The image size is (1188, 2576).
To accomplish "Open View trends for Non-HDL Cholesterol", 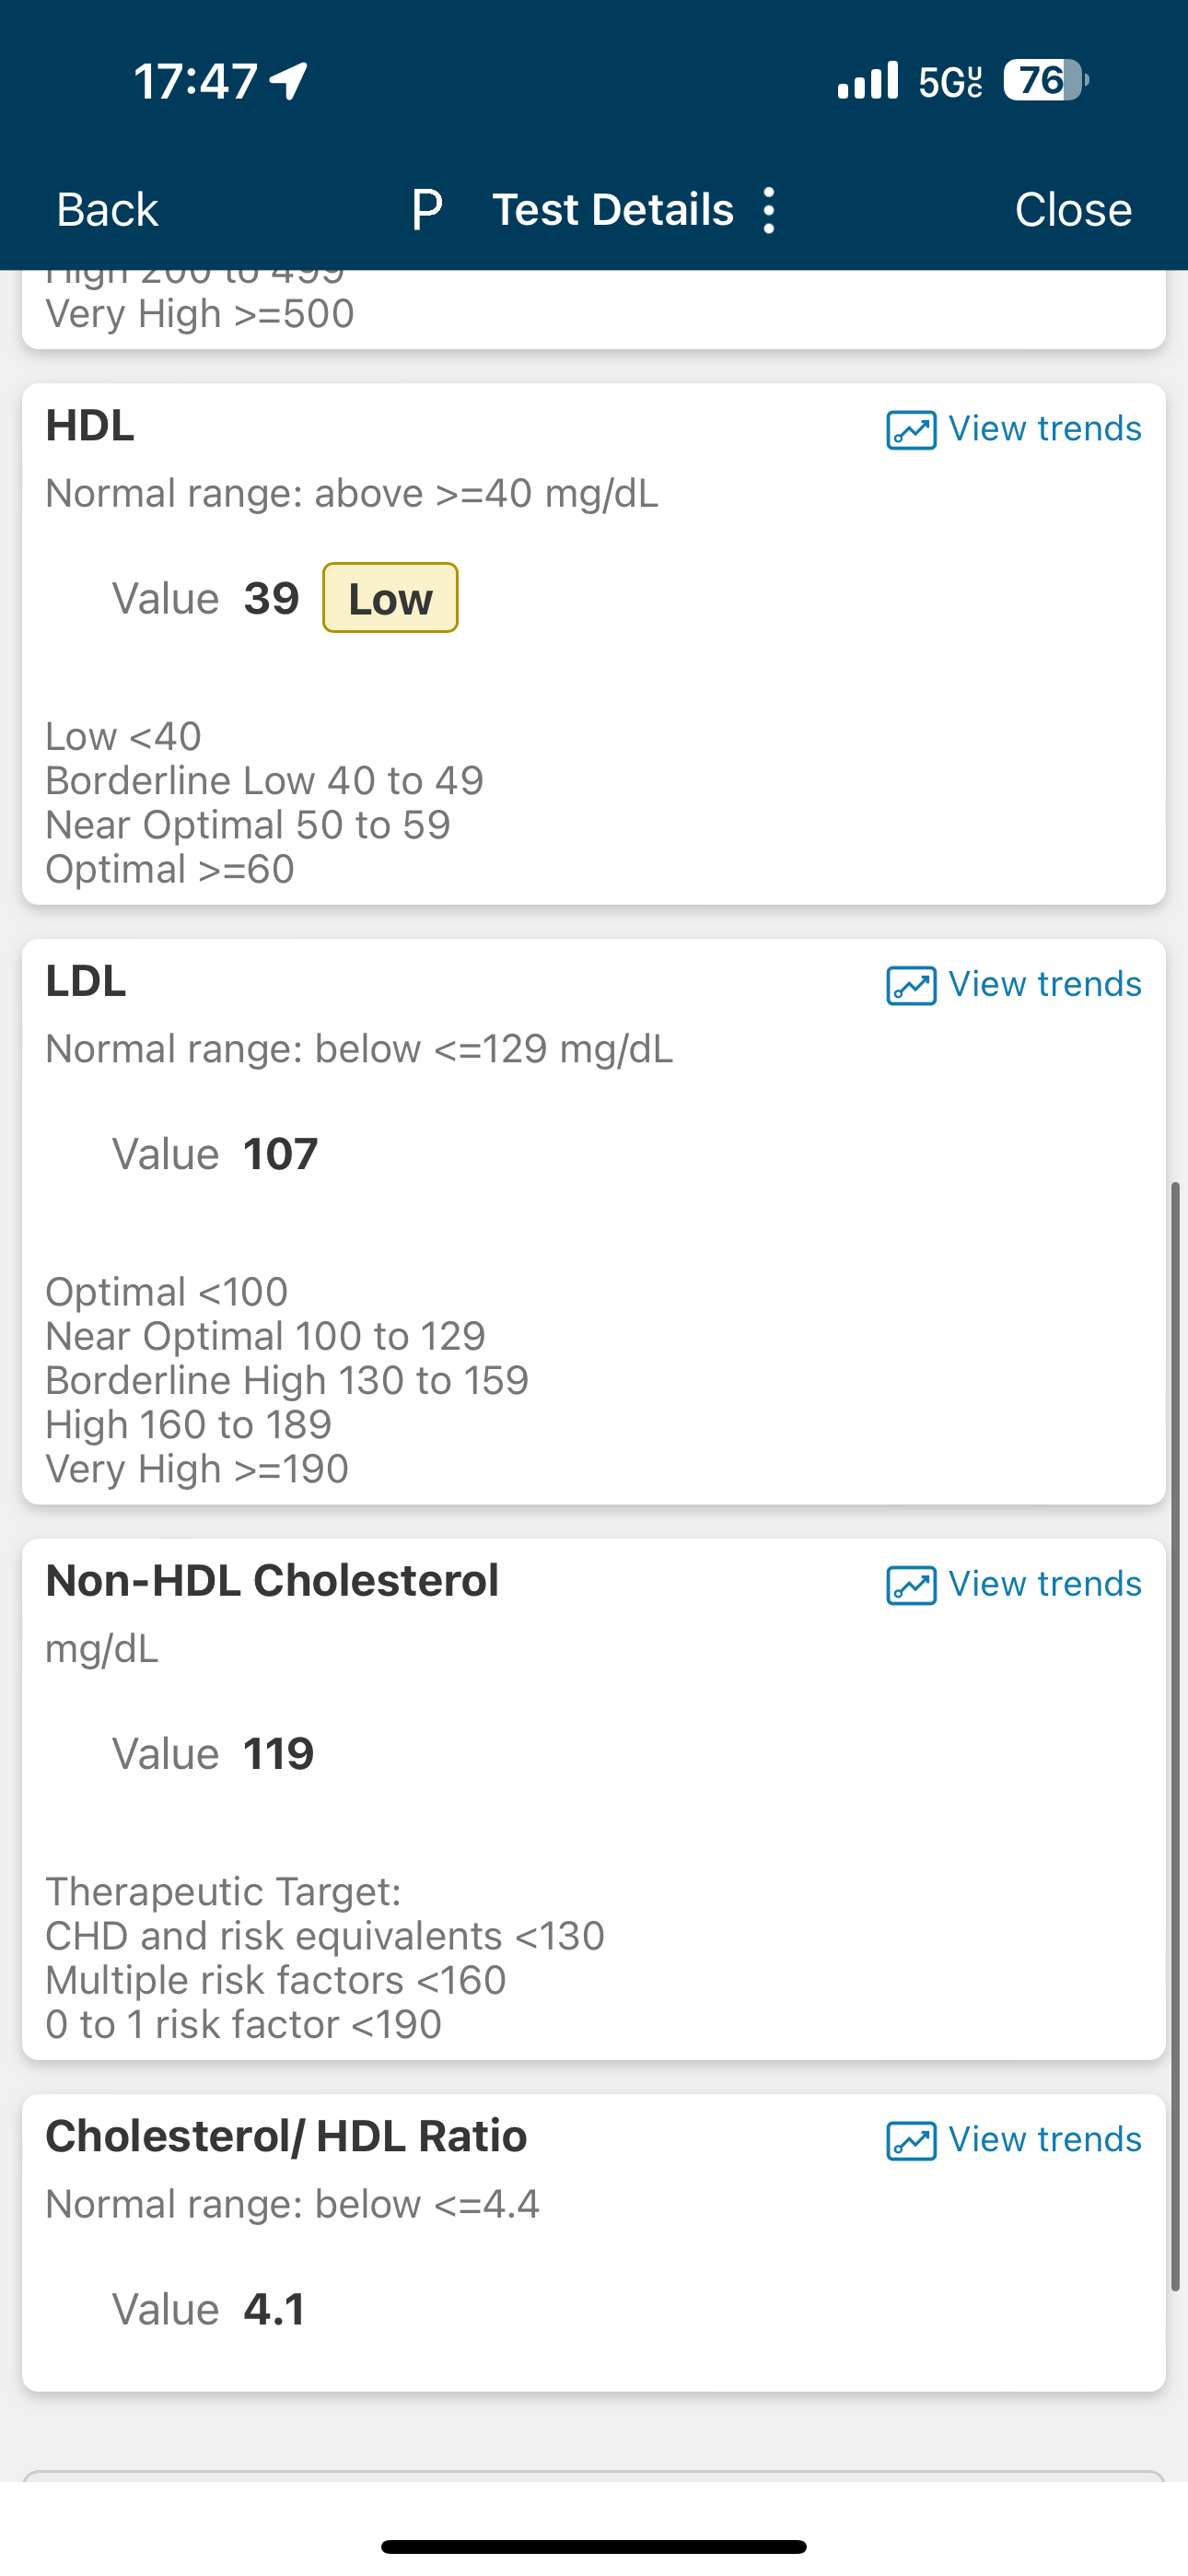I will [1044, 1584].
